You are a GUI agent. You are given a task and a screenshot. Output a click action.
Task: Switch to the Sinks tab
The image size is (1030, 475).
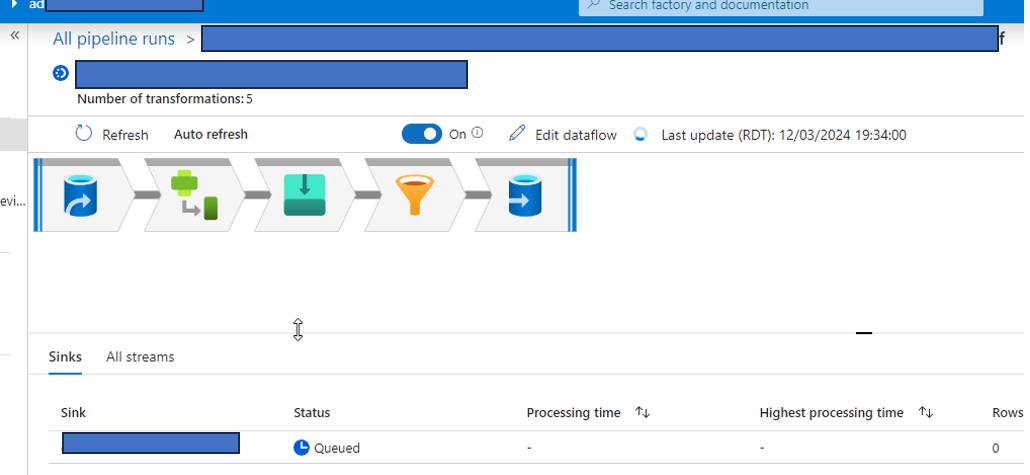coord(65,357)
